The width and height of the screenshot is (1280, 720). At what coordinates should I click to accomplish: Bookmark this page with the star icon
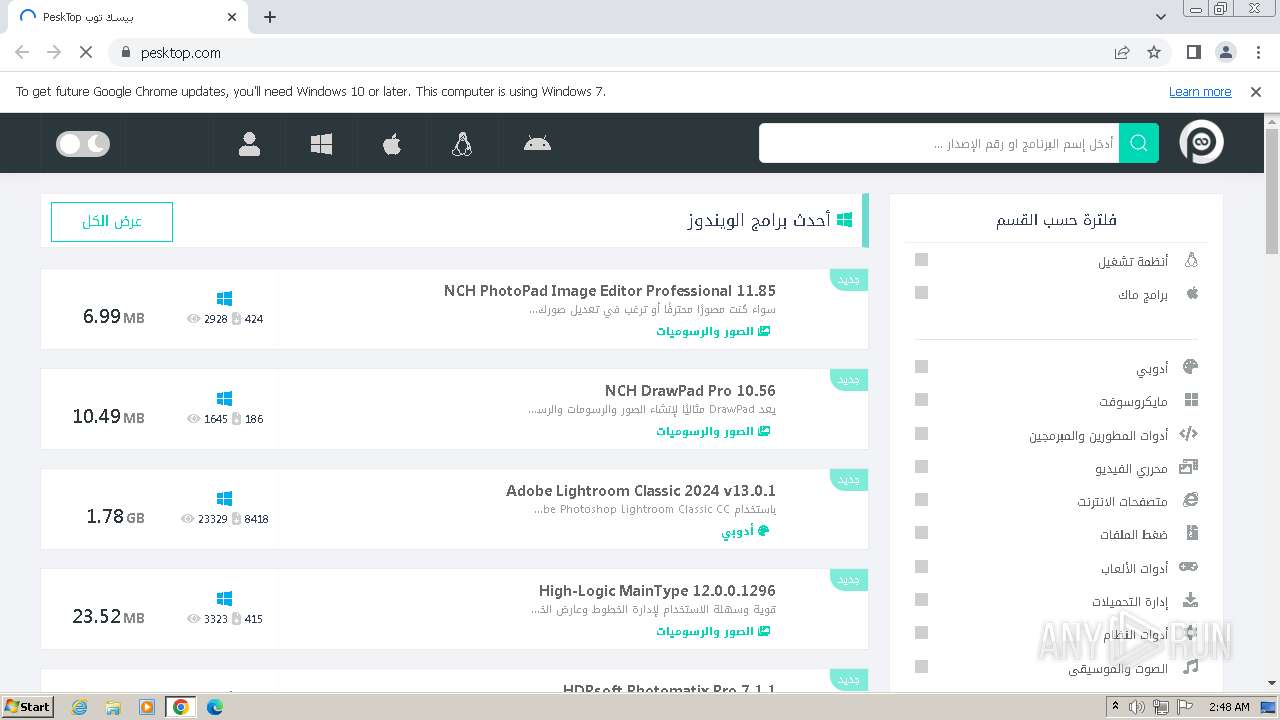click(1154, 52)
